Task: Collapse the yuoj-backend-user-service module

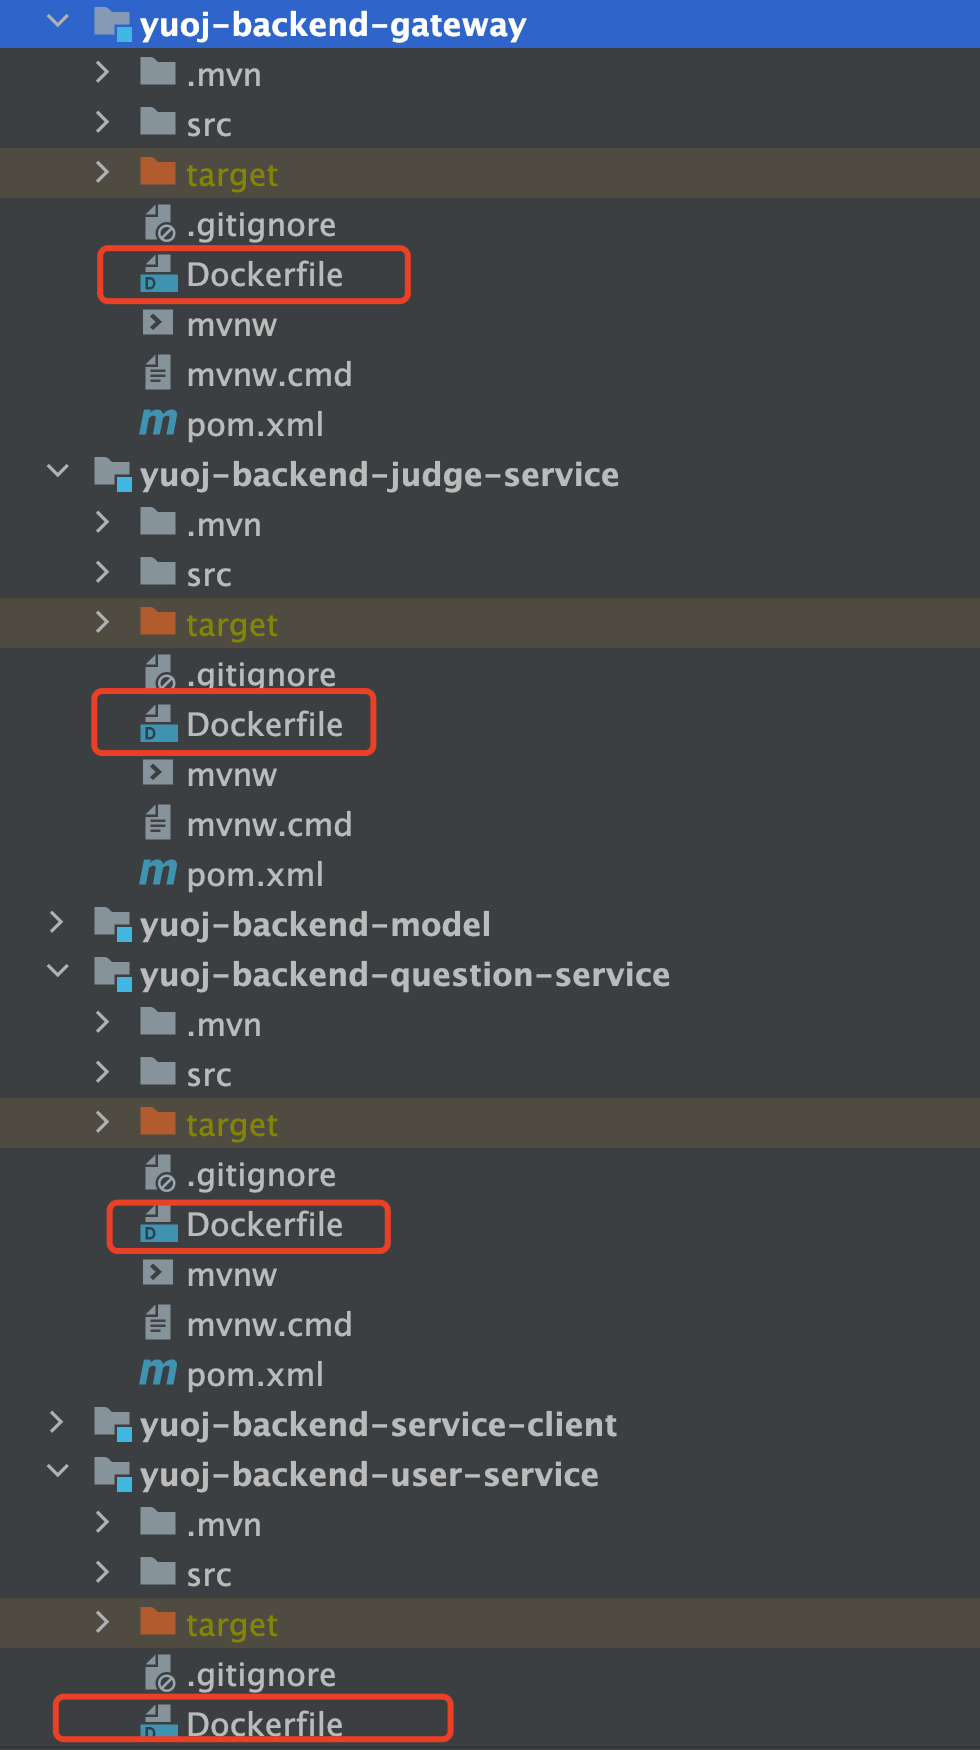Action: [x=58, y=1472]
